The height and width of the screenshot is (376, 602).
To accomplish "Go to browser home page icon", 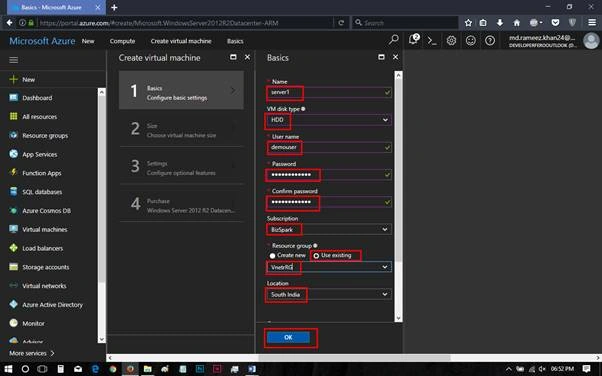I will [516, 23].
